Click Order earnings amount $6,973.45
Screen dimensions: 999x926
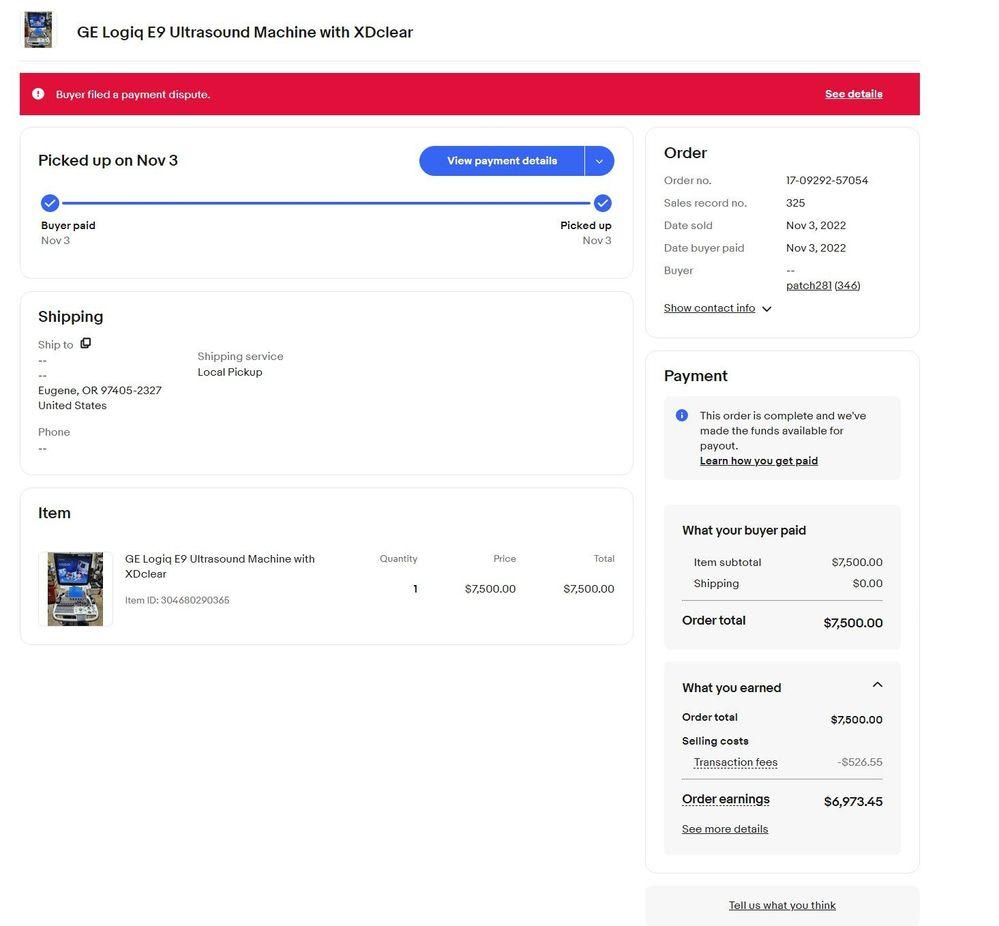pyautogui.click(x=853, y=802)
